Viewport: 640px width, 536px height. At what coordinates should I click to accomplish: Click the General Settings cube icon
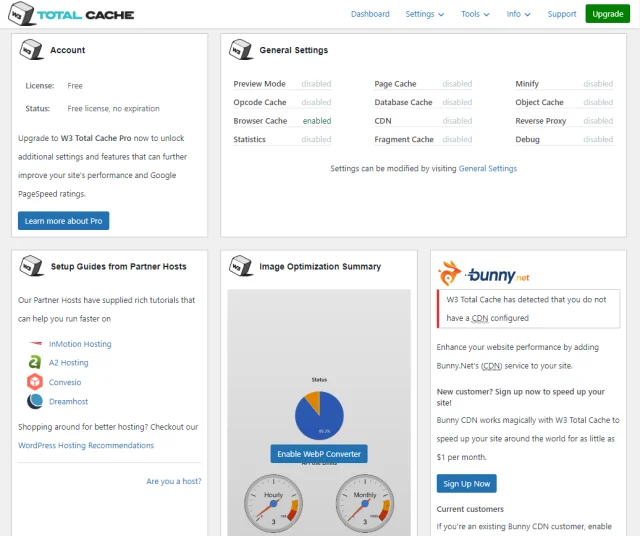(x=240, y=50)
